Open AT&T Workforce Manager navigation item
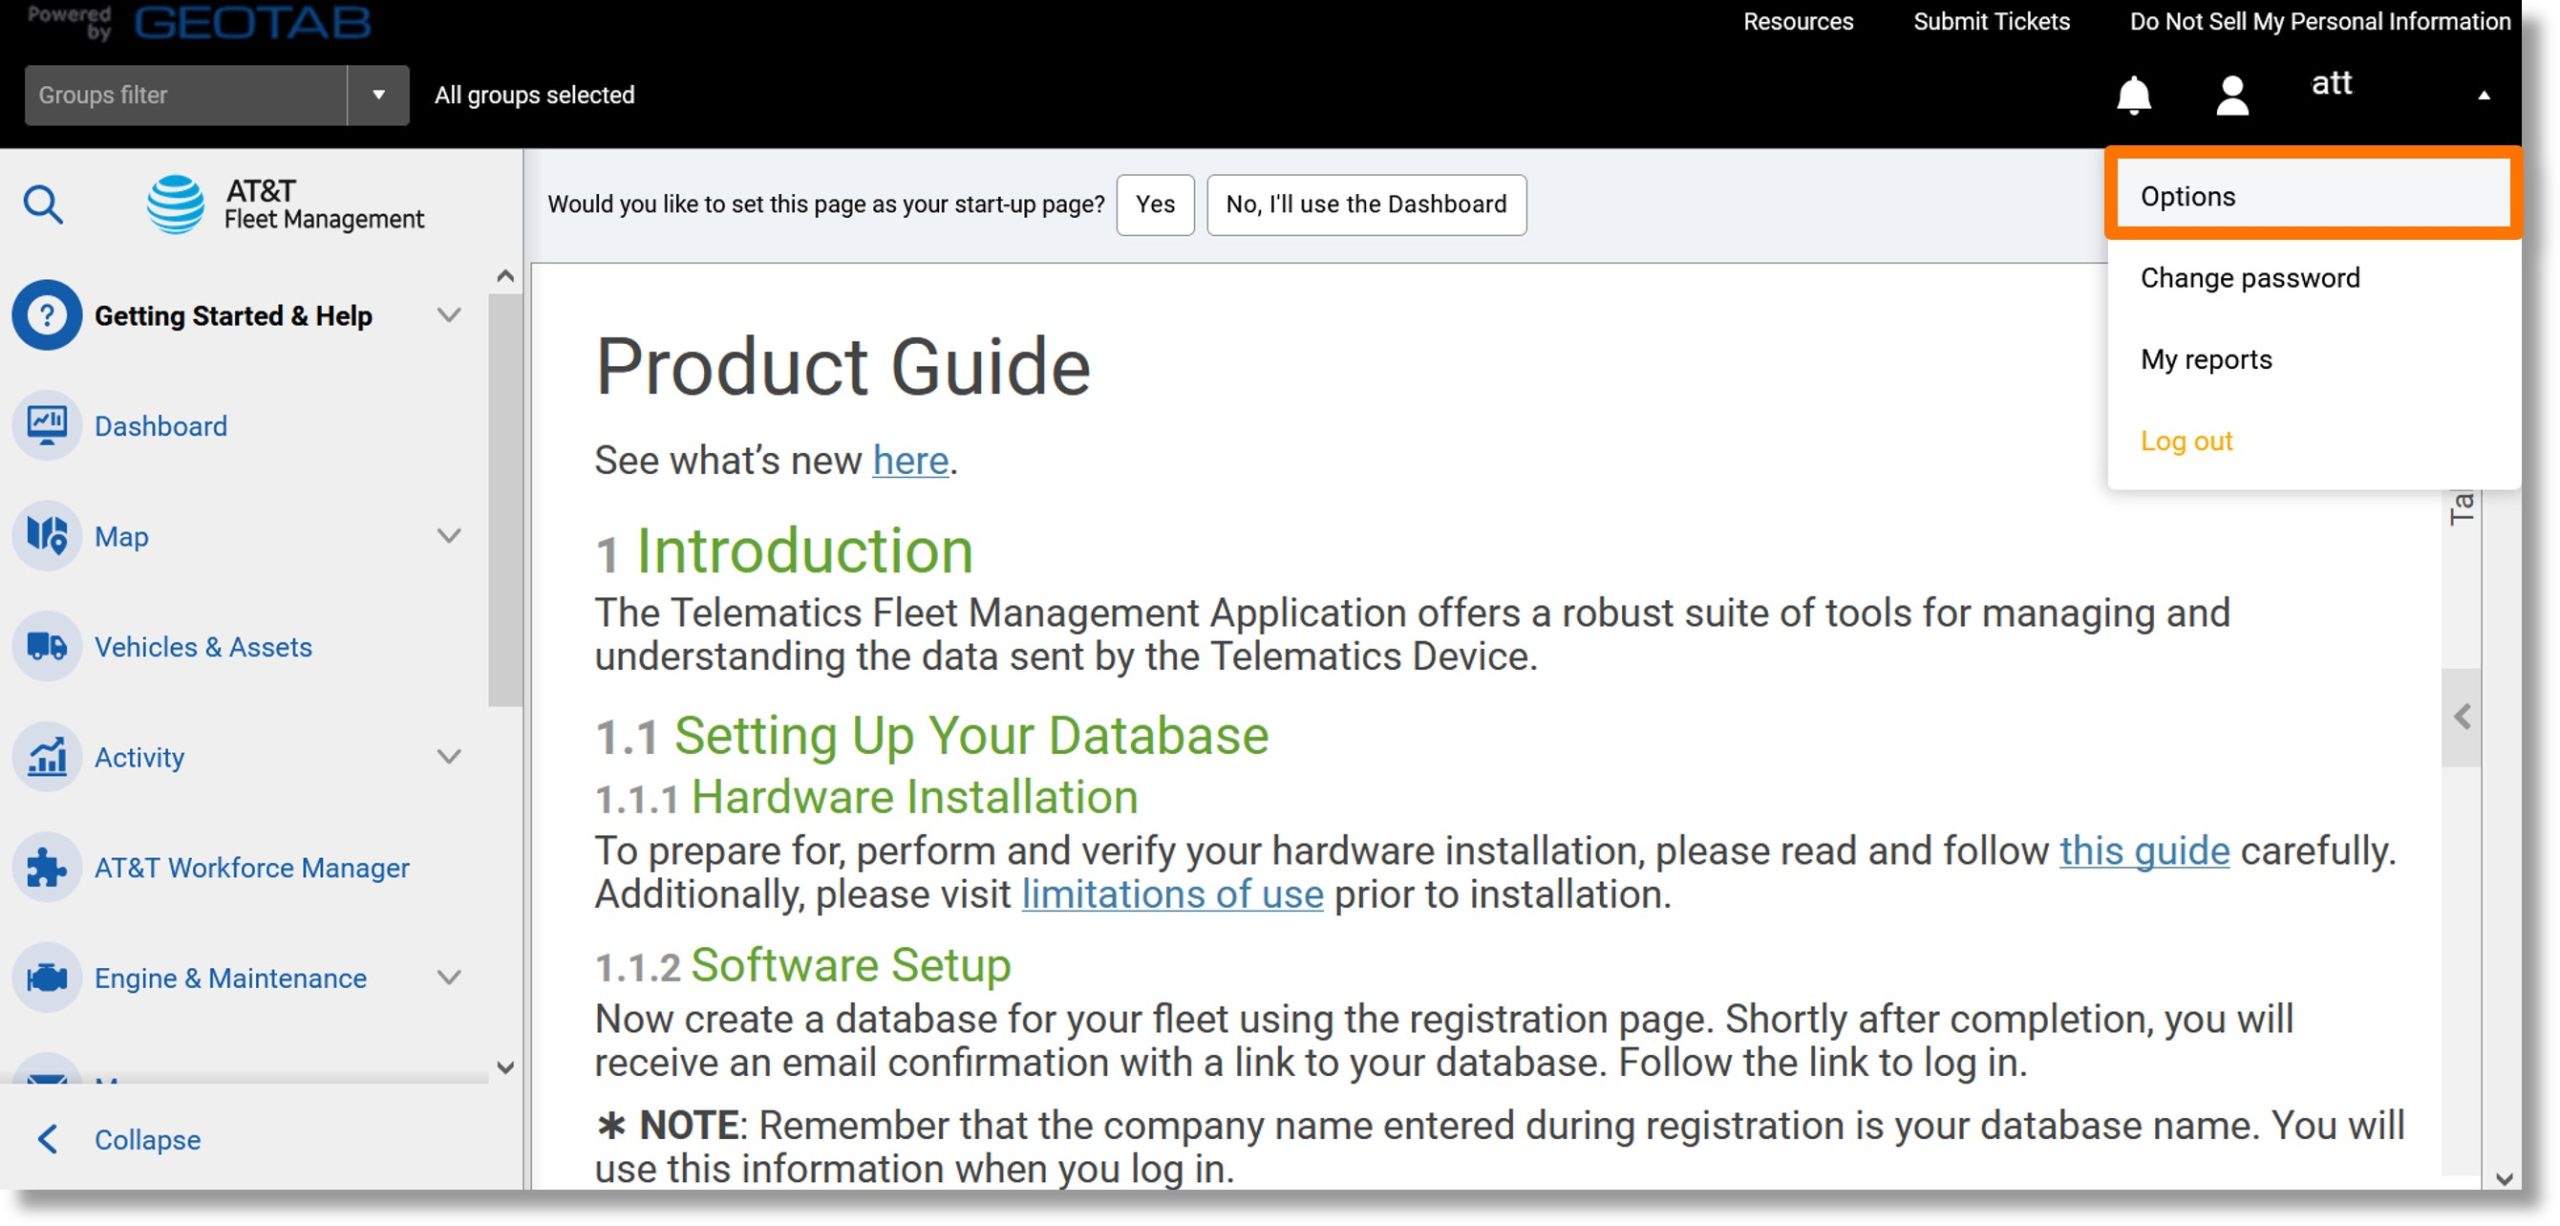The image size is (2560, 1226). point(252,868)
